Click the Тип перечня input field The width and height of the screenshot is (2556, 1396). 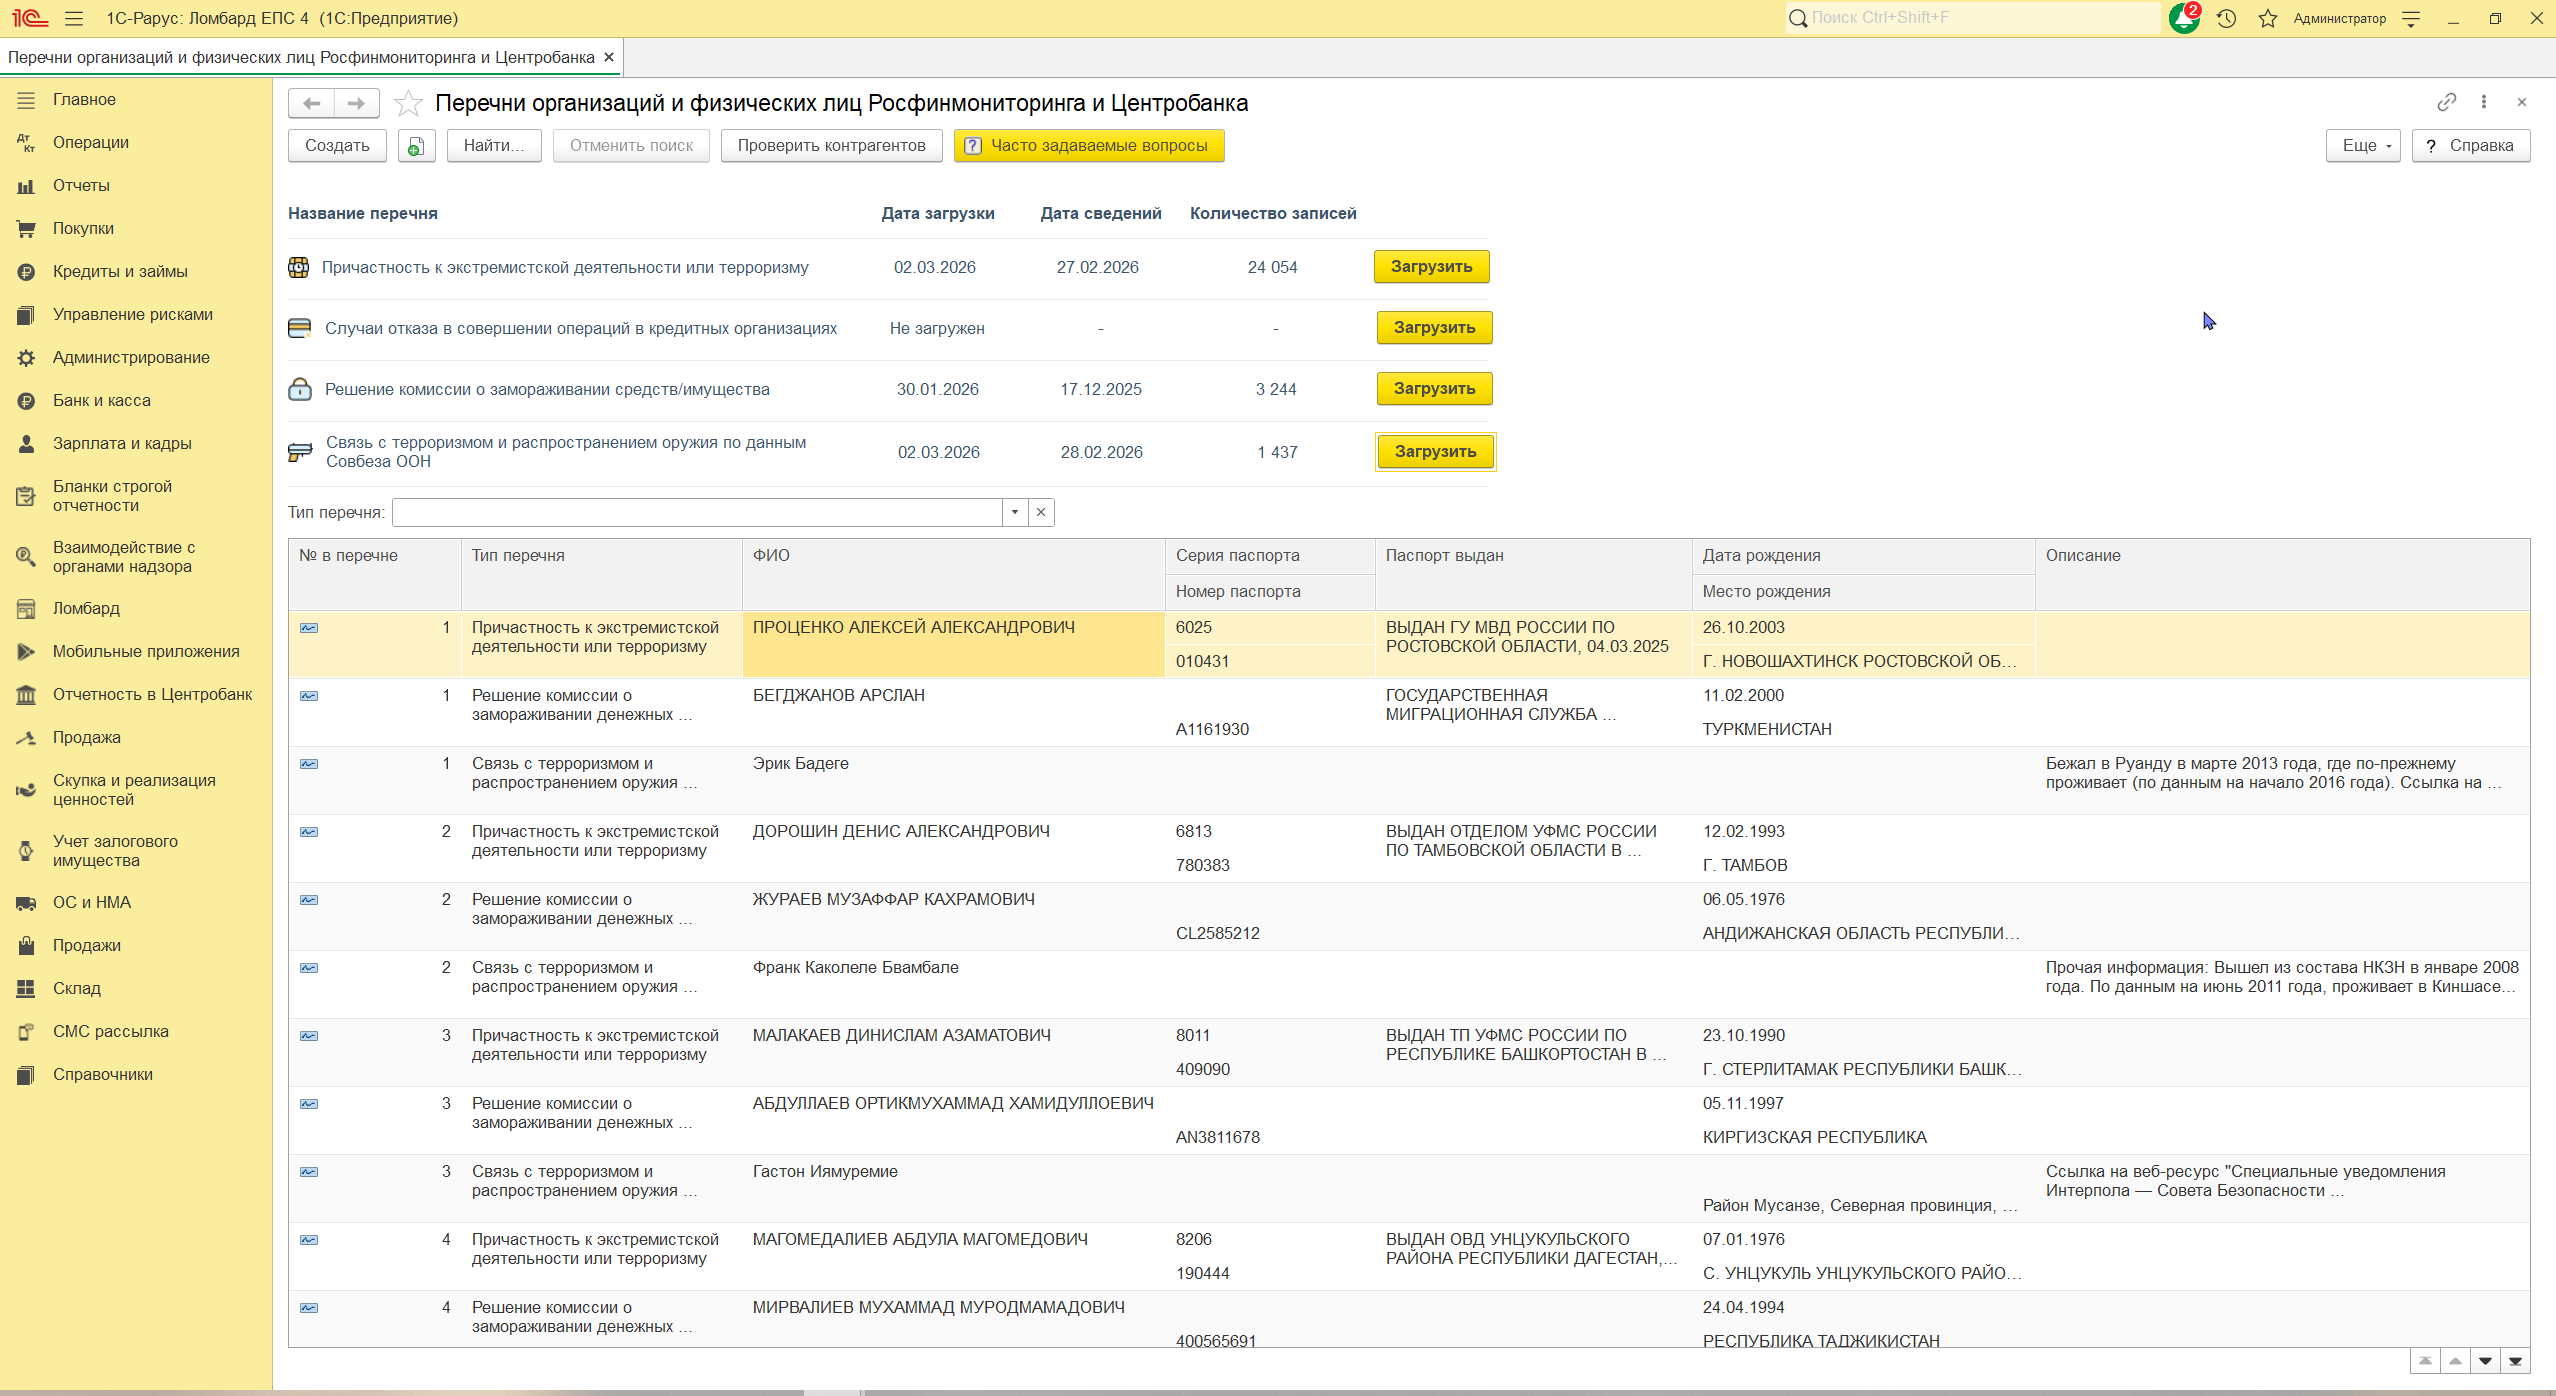click(697, 512)
